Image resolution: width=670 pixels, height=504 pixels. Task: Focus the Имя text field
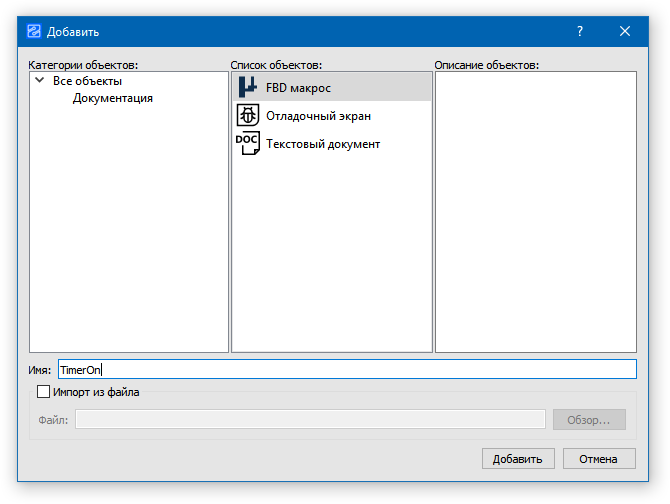[x=346, y=370]
